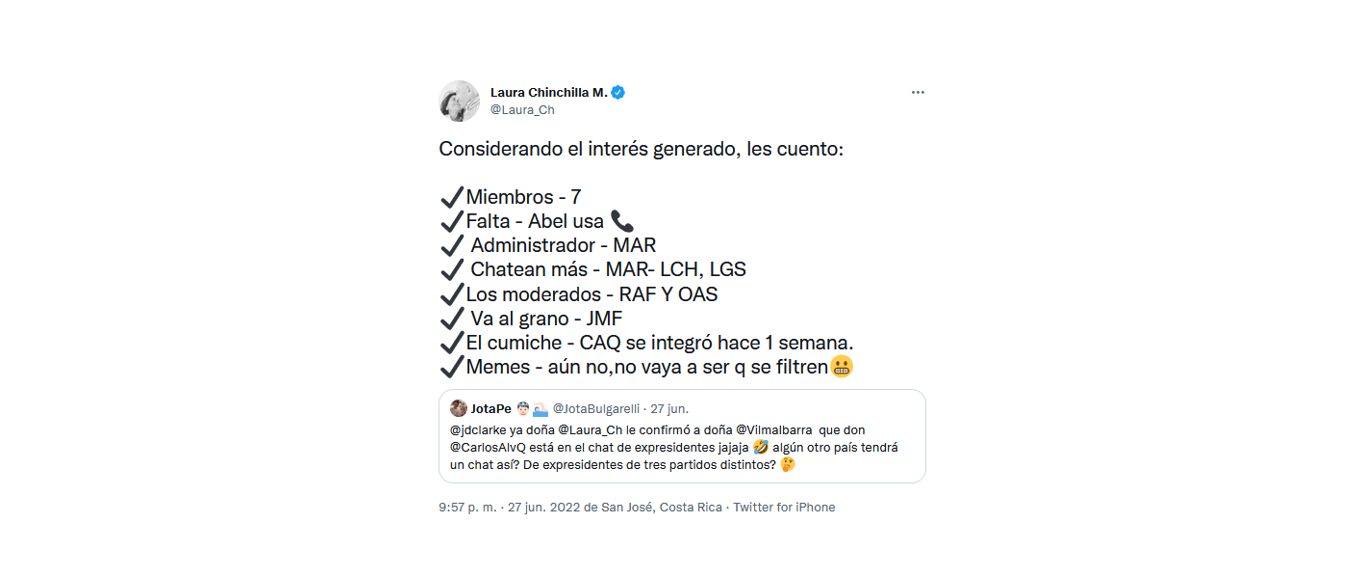Click the telephone emoji after "Abel usa"
This screenshot has height=573, width=1359.
click(622, 221)
